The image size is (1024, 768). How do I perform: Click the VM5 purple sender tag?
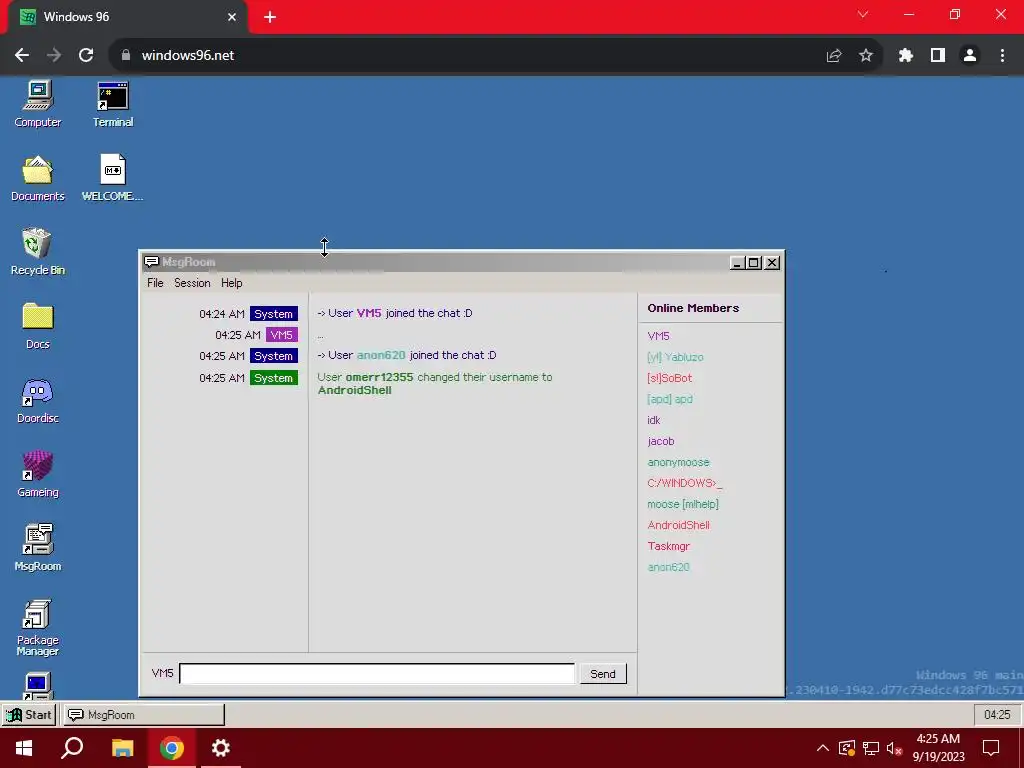click(281, 335)
